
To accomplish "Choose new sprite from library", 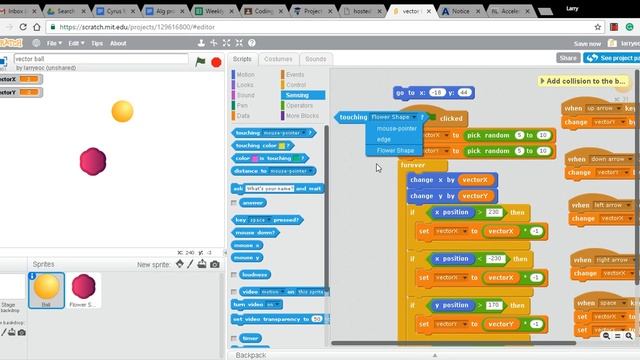I will pos(180,264).
